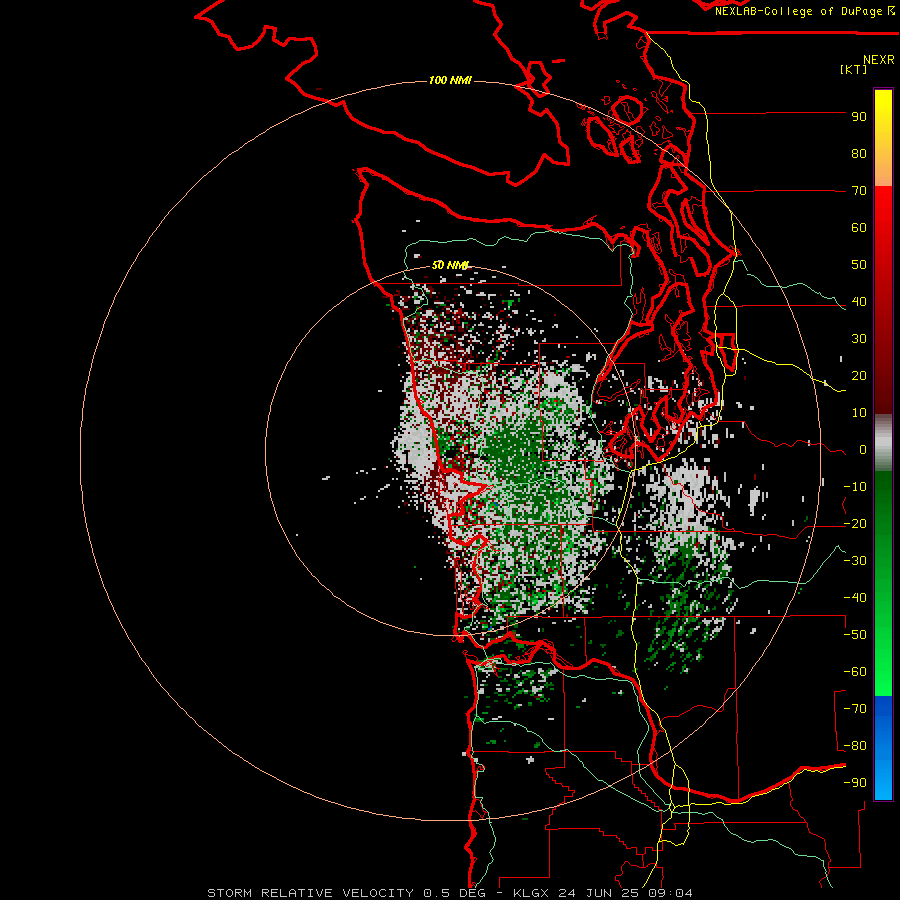Click the -60 knot scale value
Image resolution: width=900 pixels, height=900 pixels.
coord(855,672)
